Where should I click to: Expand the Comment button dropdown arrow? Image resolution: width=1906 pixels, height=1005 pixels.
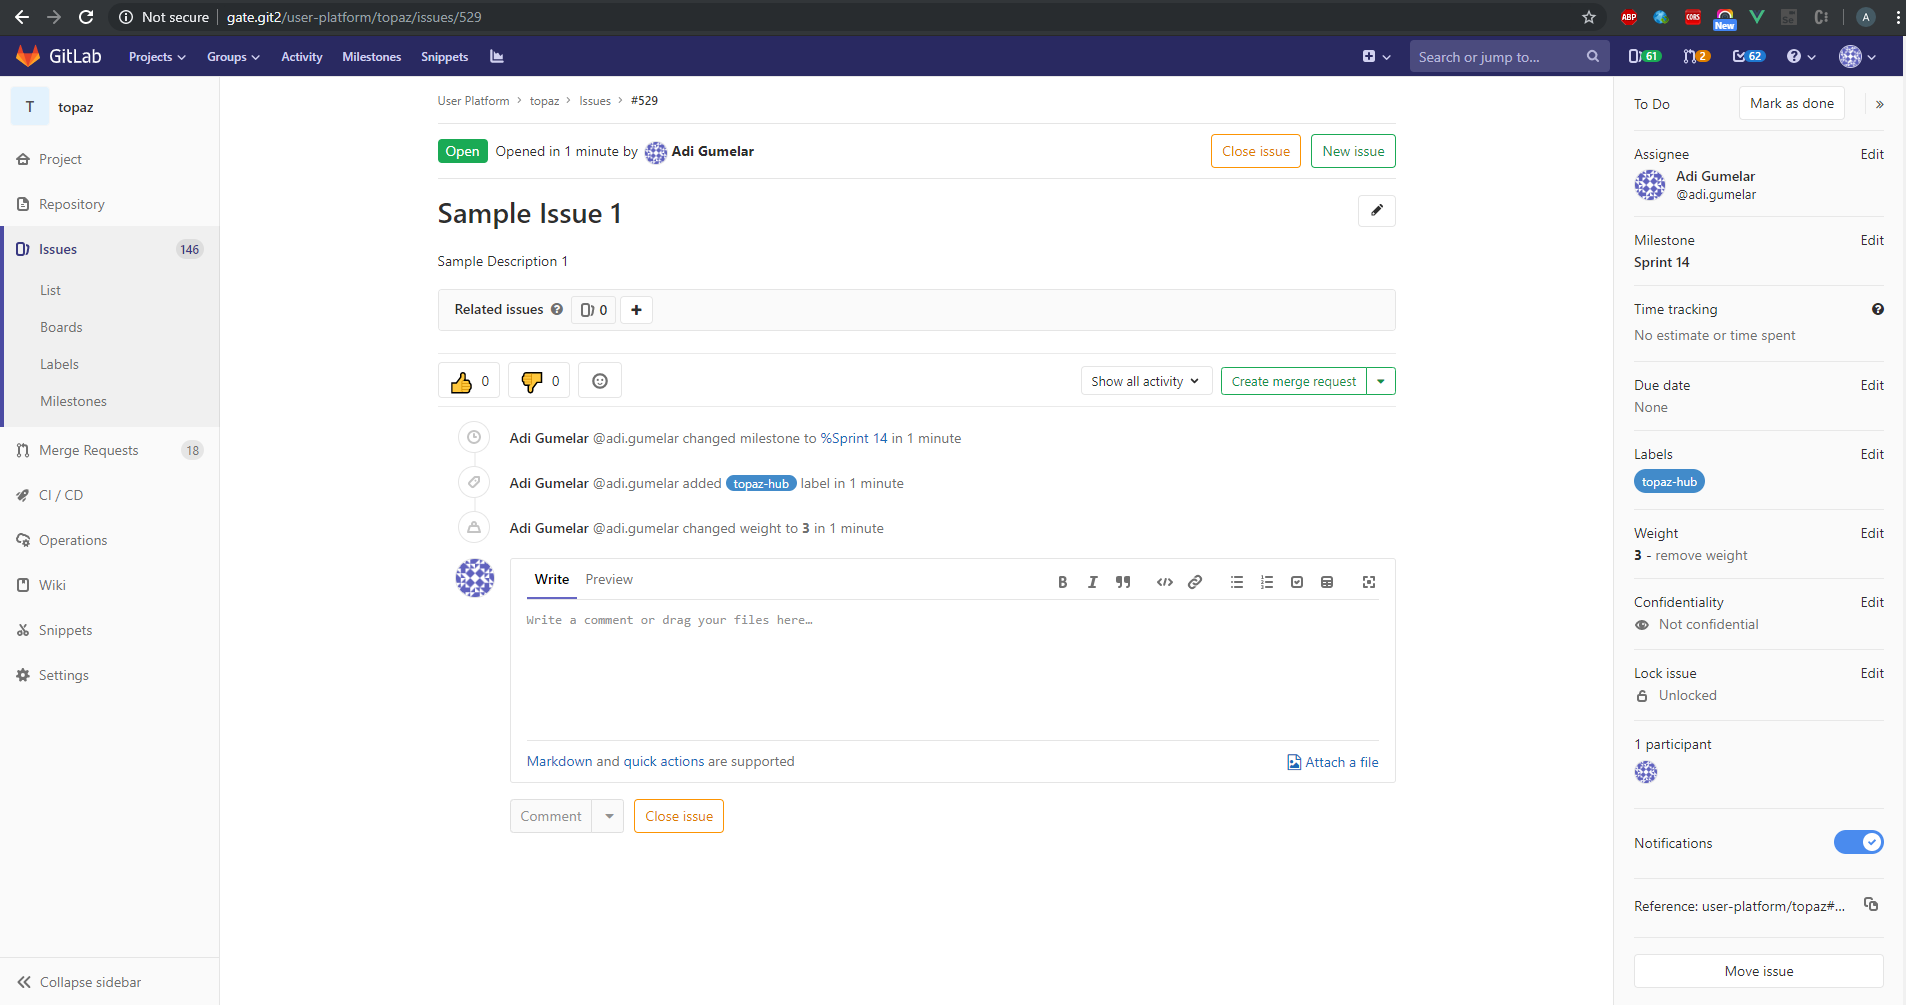(x=609, y=816)
